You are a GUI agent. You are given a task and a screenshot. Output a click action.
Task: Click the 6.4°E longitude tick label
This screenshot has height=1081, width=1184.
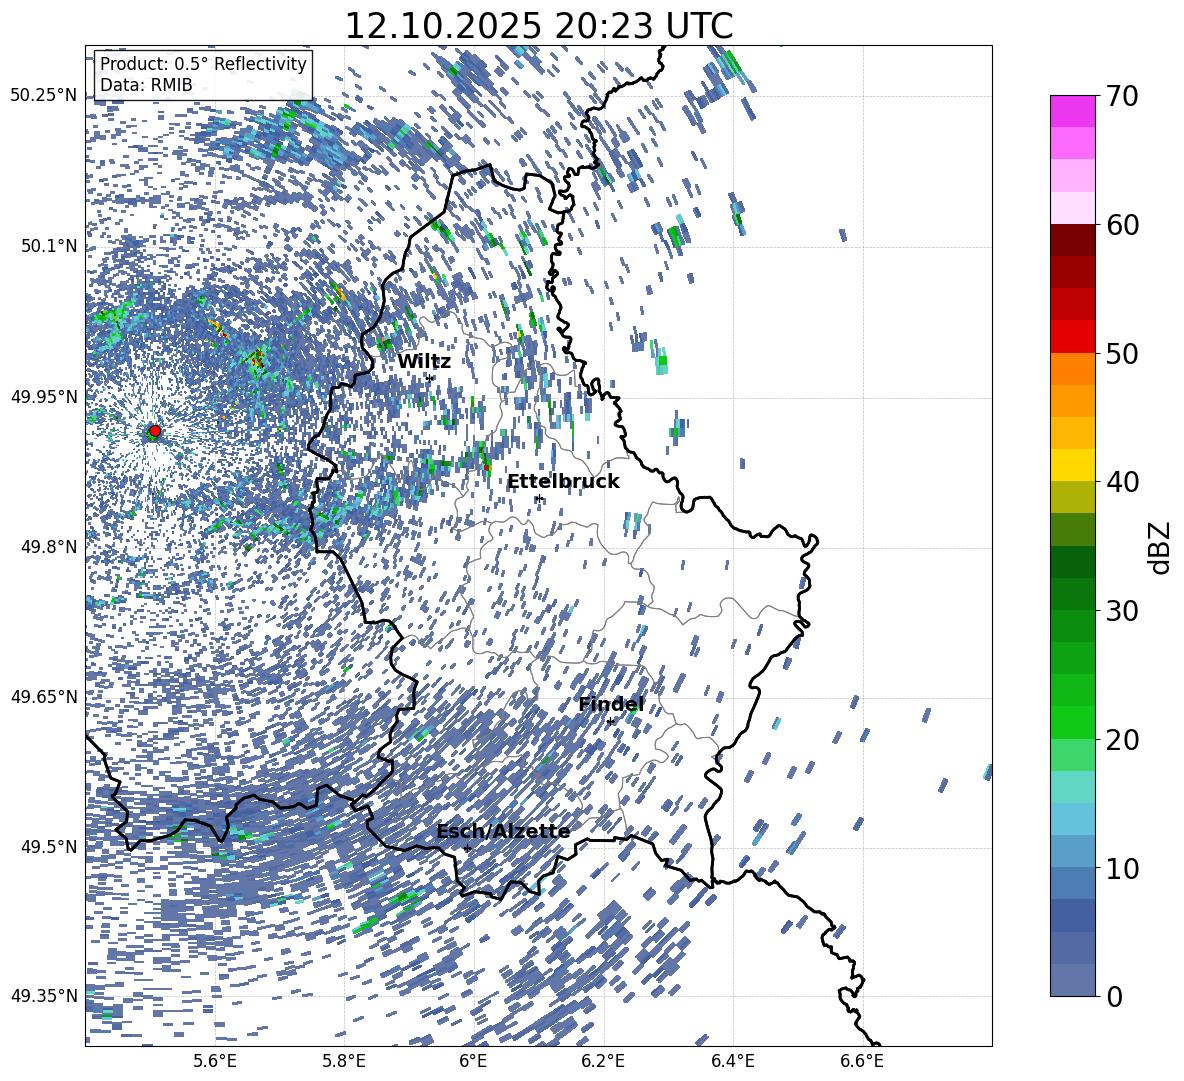(732, 1061)
